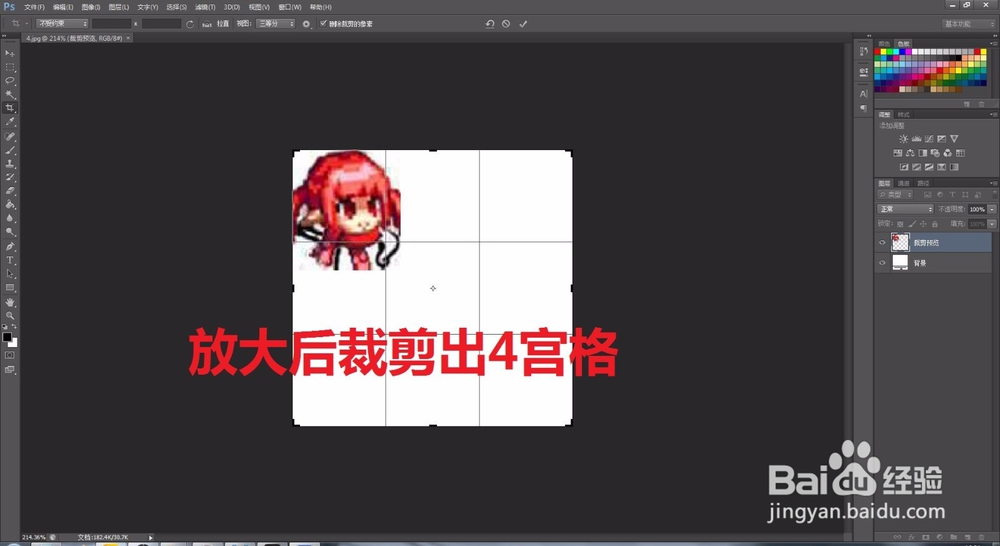
Task: Change screen mode icon in toolbox
Action: (x=10, y=369)
